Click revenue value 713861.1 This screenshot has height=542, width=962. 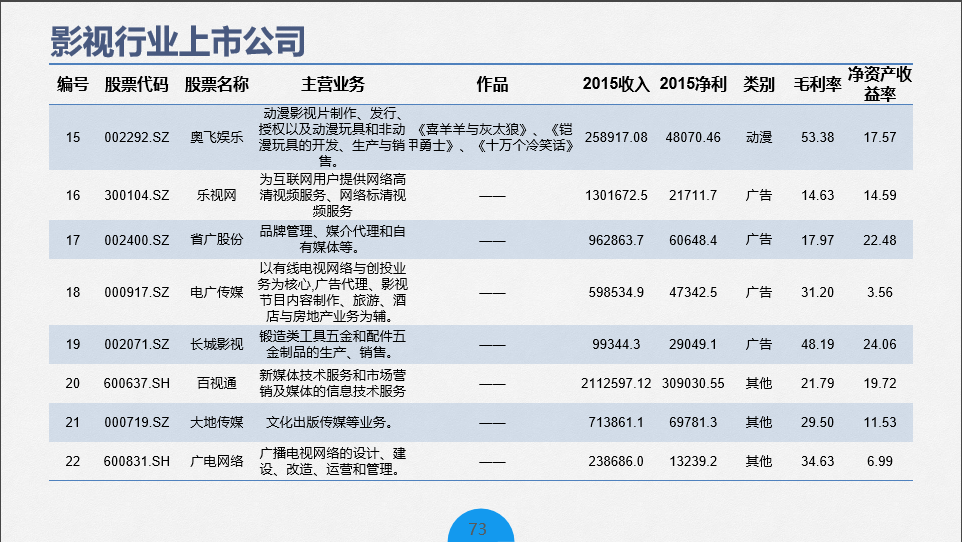[x=616, y=422]
